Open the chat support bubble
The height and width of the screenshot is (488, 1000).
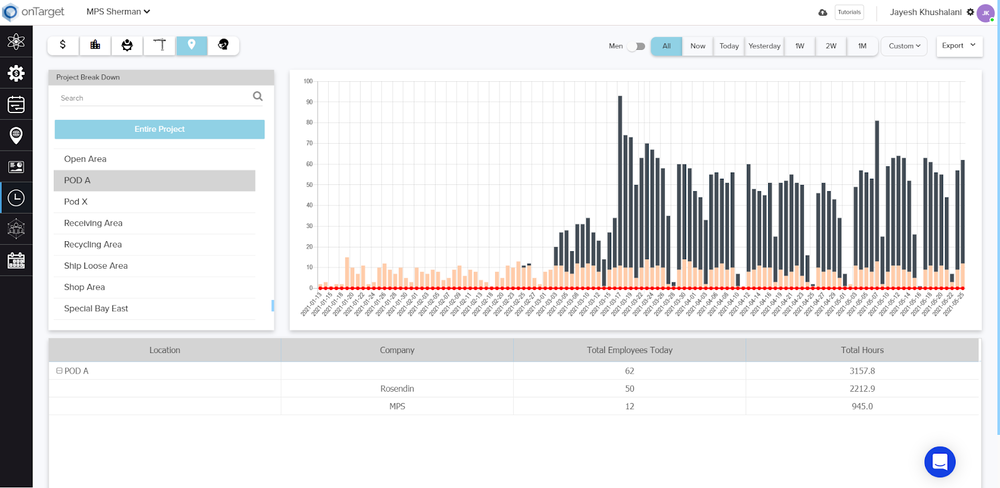click(939, 462)
